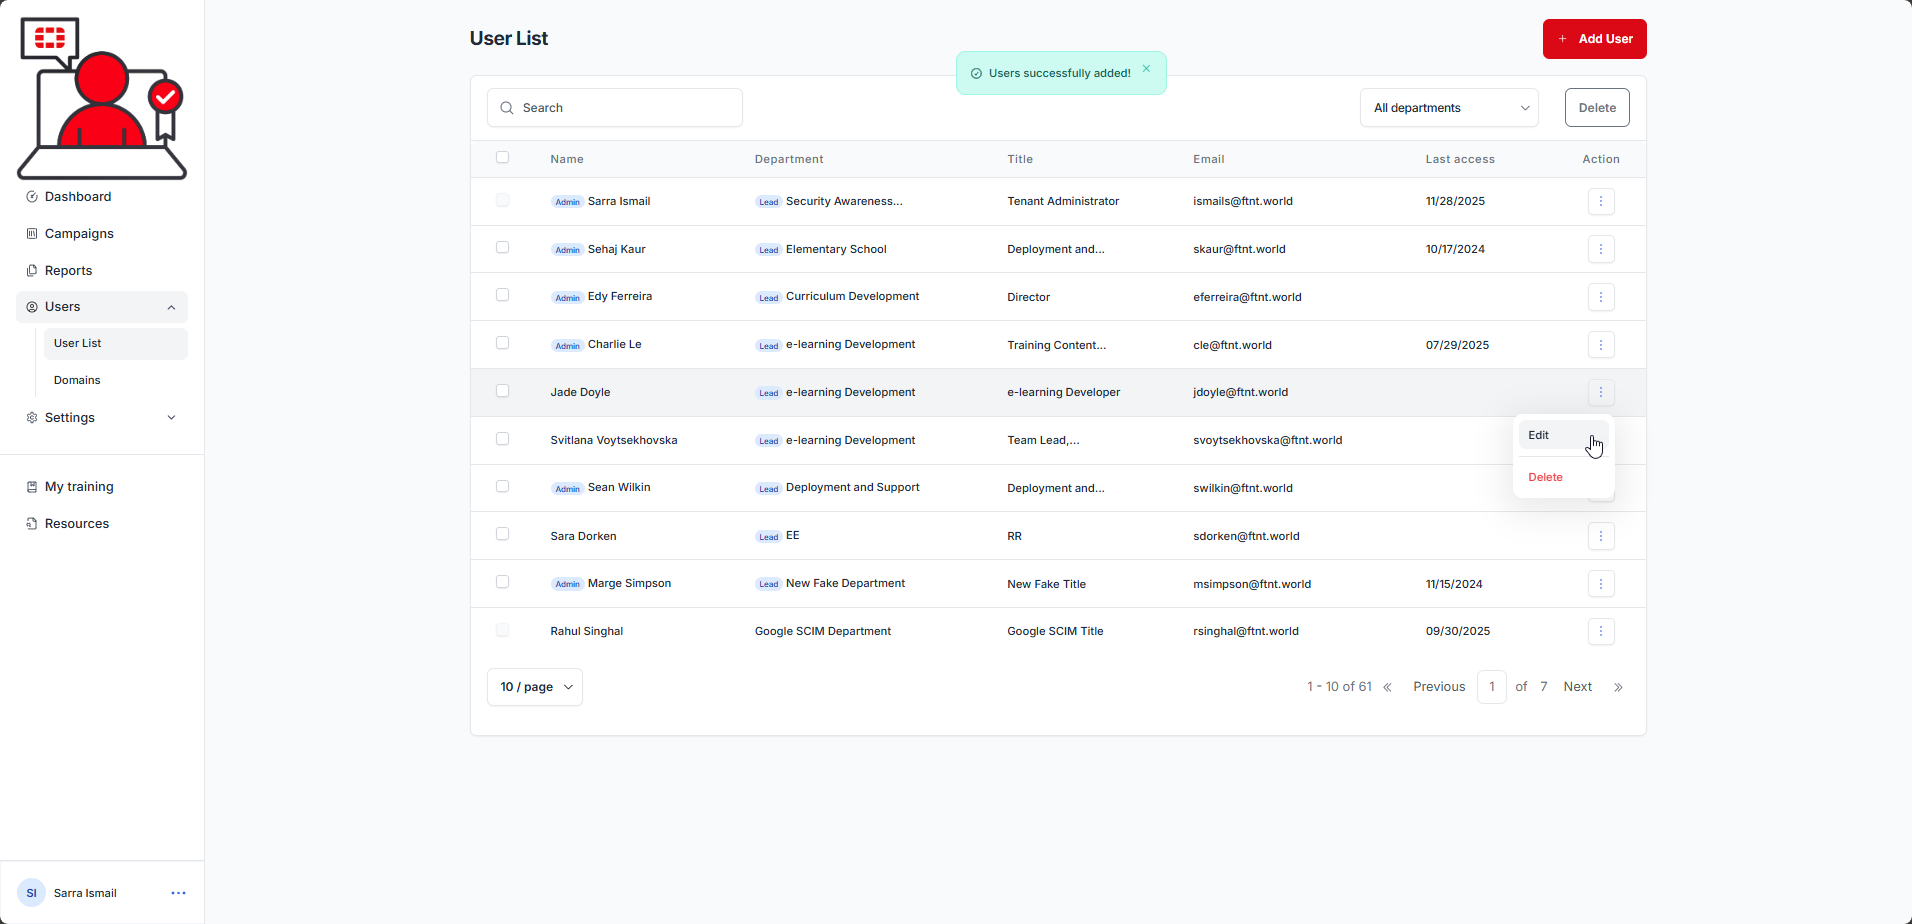Image resolution: width=1912 pixels, height=924 pixels.
Task: Click email ismails@ftnt.world
Action: [x=1243, y=201]
